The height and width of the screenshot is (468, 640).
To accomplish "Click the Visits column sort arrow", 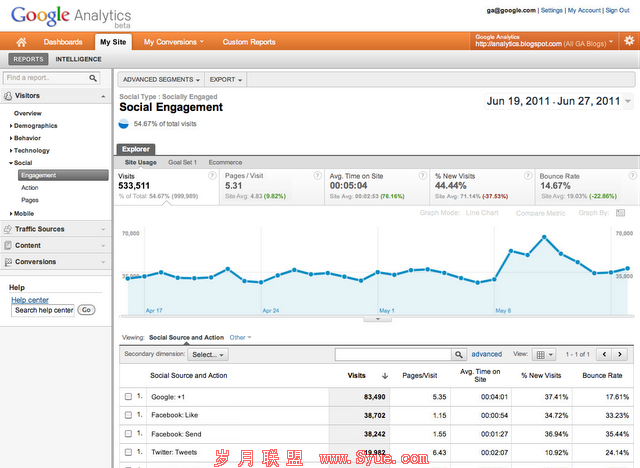I will tap(385, 376).
